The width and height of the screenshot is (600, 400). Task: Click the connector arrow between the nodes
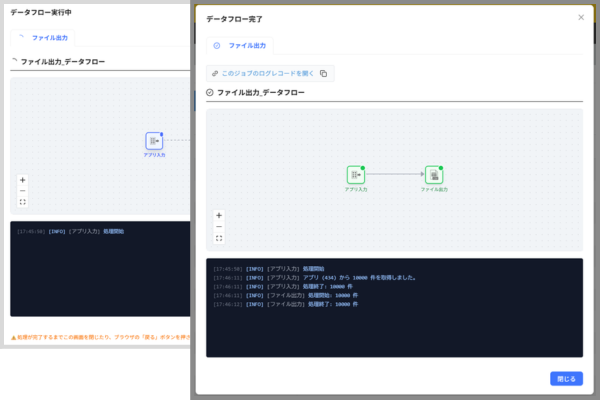(x=395, y=174)
